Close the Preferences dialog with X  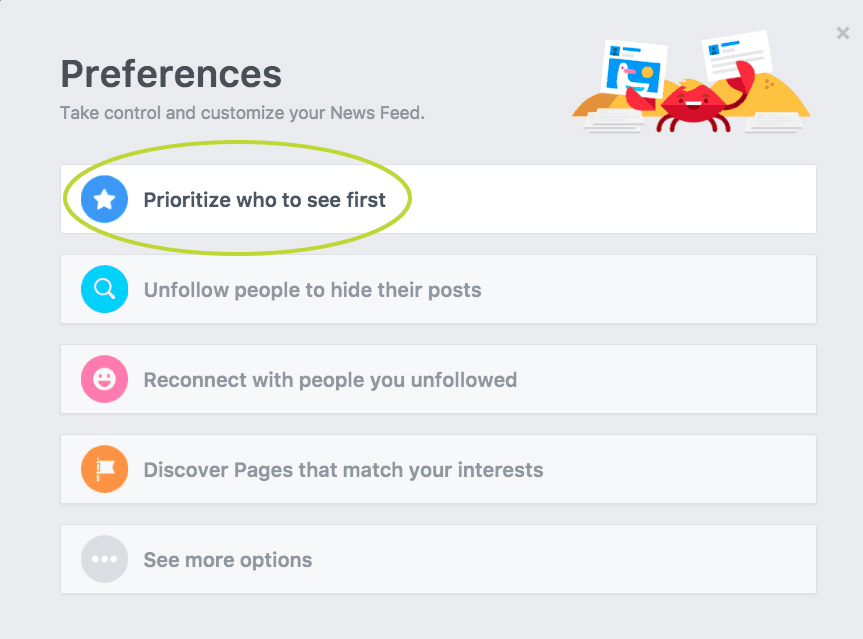click(x=843, y=33)
